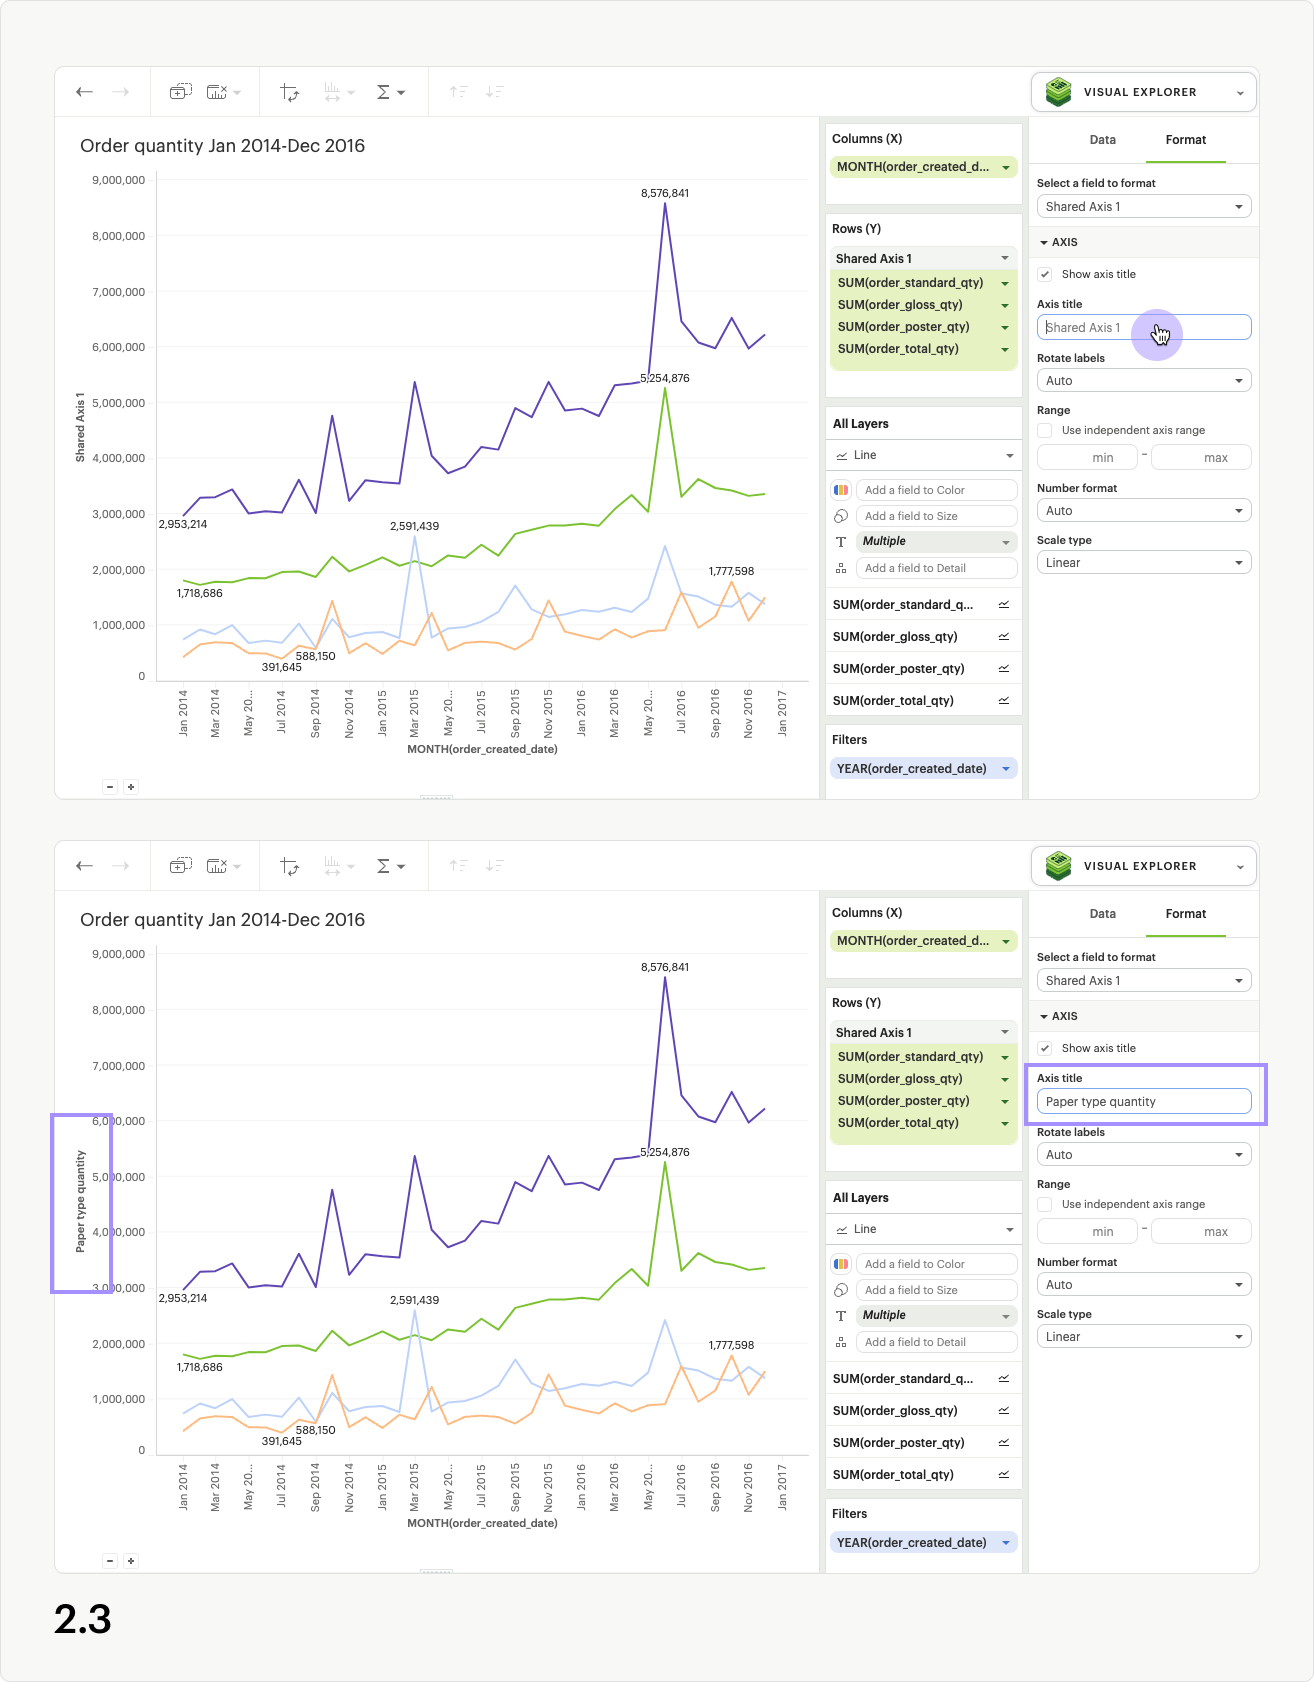1314x1682 pixels.
Task: Click the zoom in plus button under the upper chart
Action: point(131,787)
